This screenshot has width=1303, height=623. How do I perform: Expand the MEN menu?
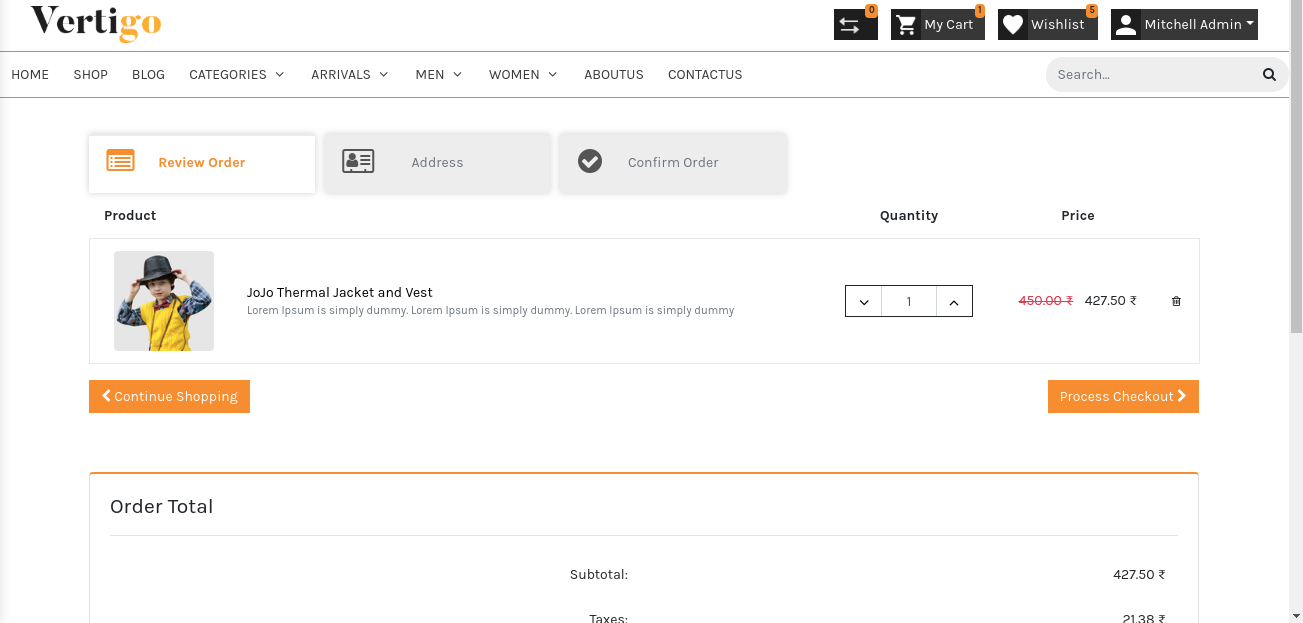coord(439,74)
